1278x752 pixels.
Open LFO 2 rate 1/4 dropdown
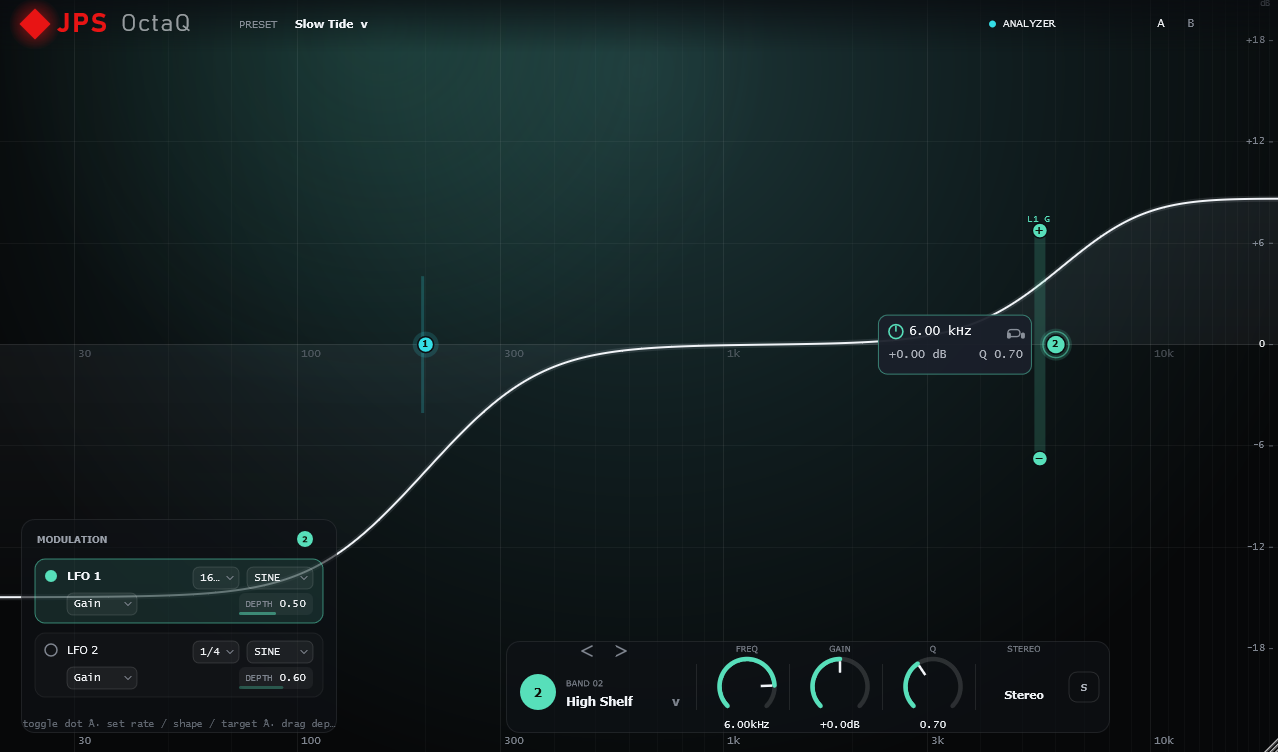(216, 652)
